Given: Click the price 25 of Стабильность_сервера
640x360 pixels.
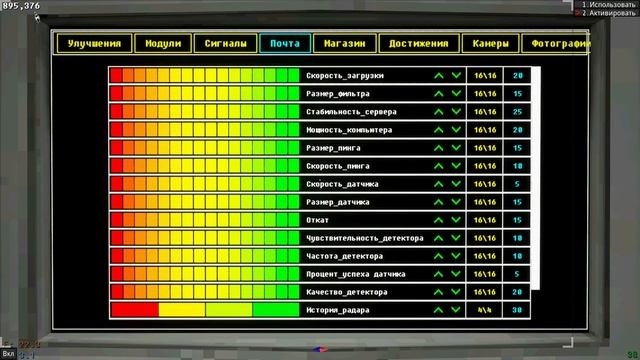Looking at the screenshot, I should [517, 111].
